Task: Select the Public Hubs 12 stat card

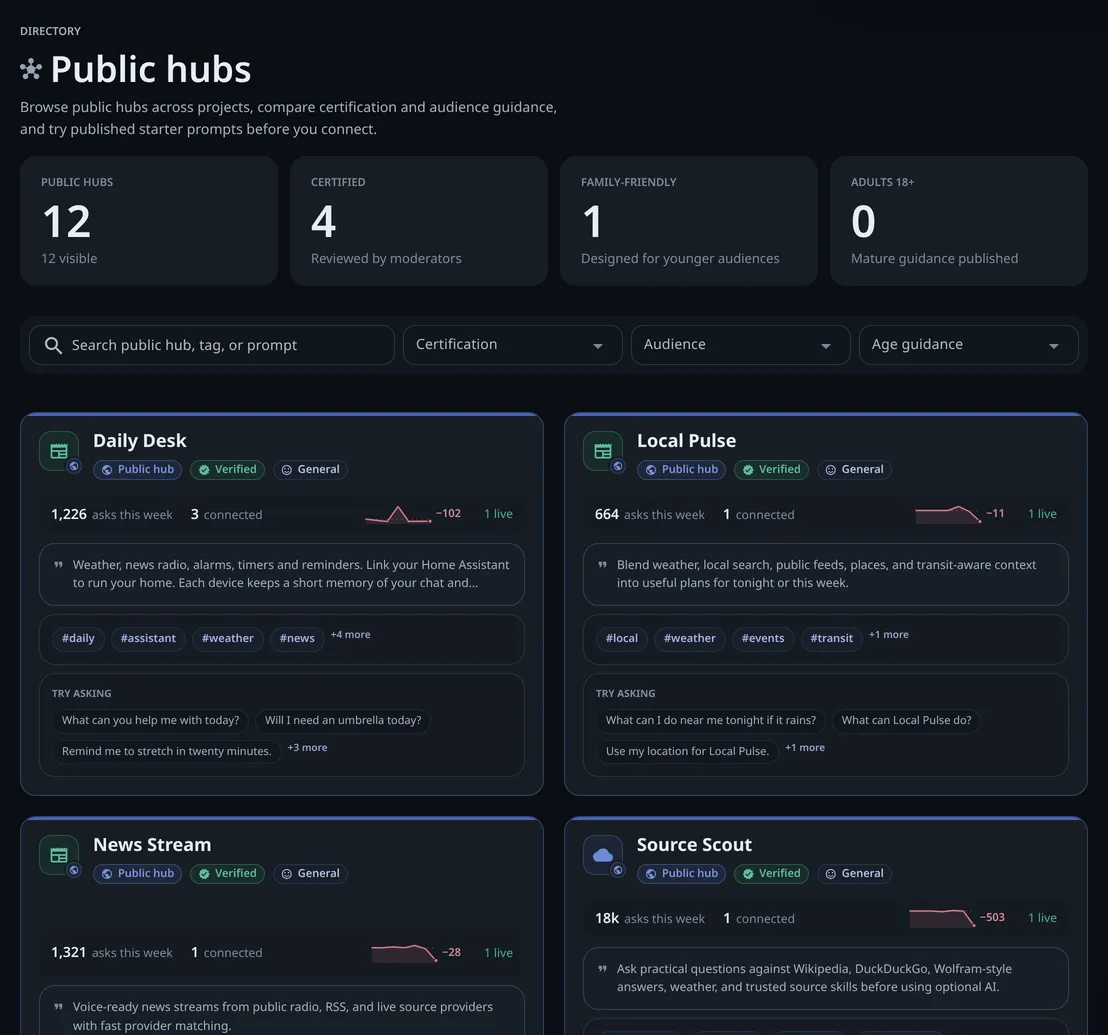Action: click(x=149, y=220)
